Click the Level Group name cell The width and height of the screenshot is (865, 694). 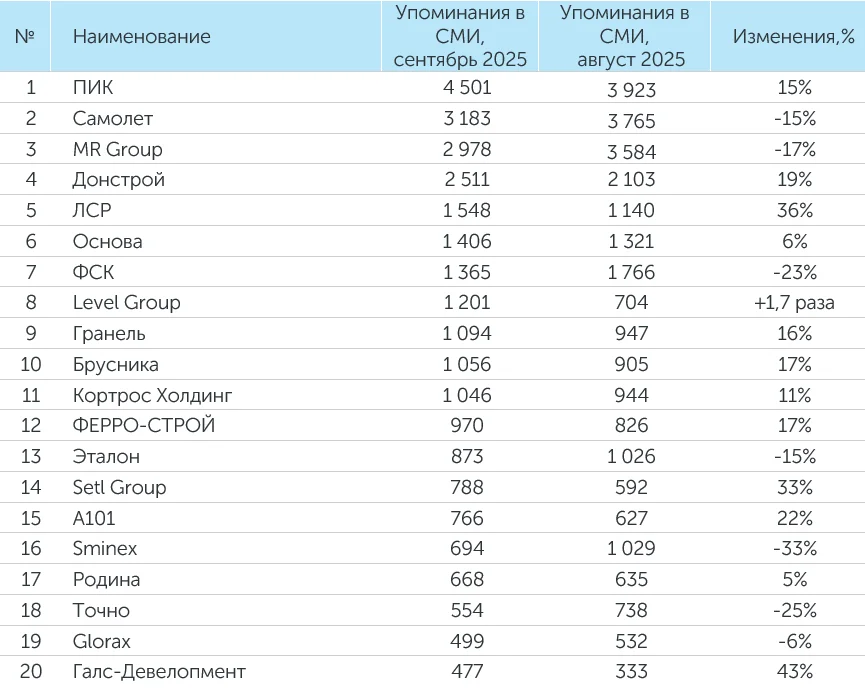pyautogui.click(x=126, y=303)
